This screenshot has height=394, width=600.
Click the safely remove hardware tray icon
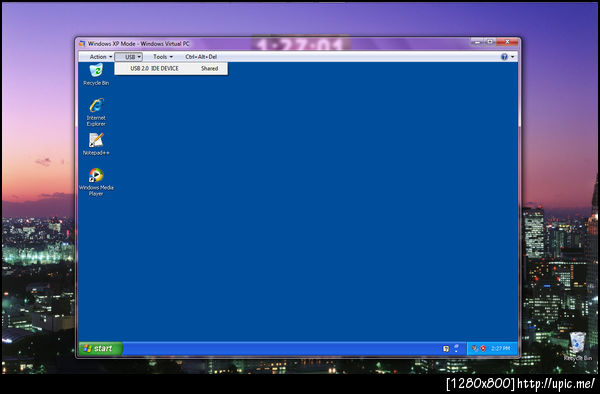(475, 348)
